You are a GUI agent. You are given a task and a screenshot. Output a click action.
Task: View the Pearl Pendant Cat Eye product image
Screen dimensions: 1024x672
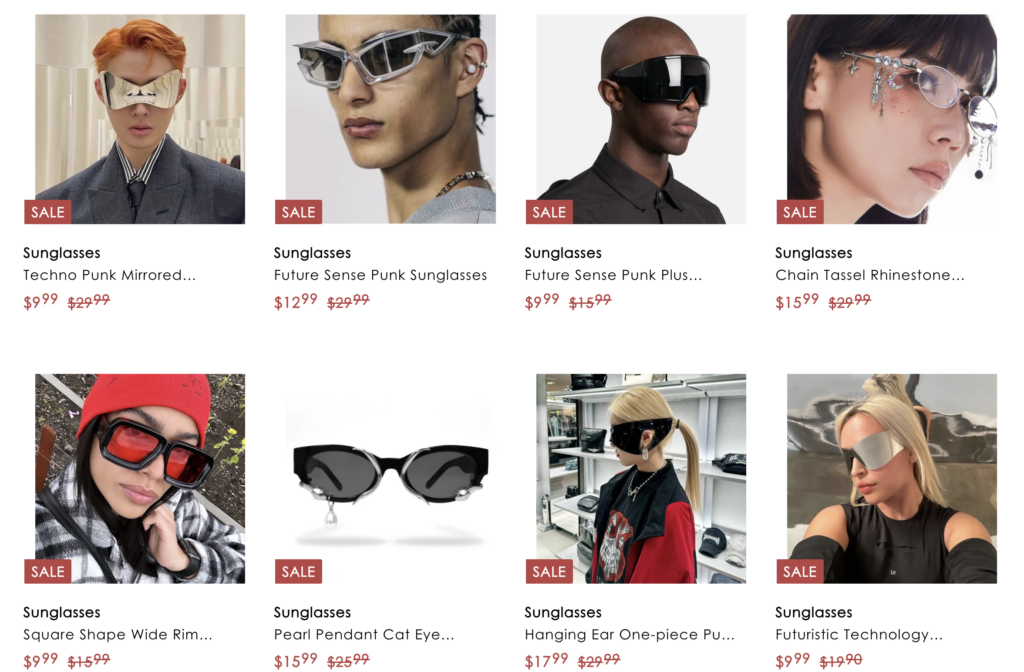(391, 479)
